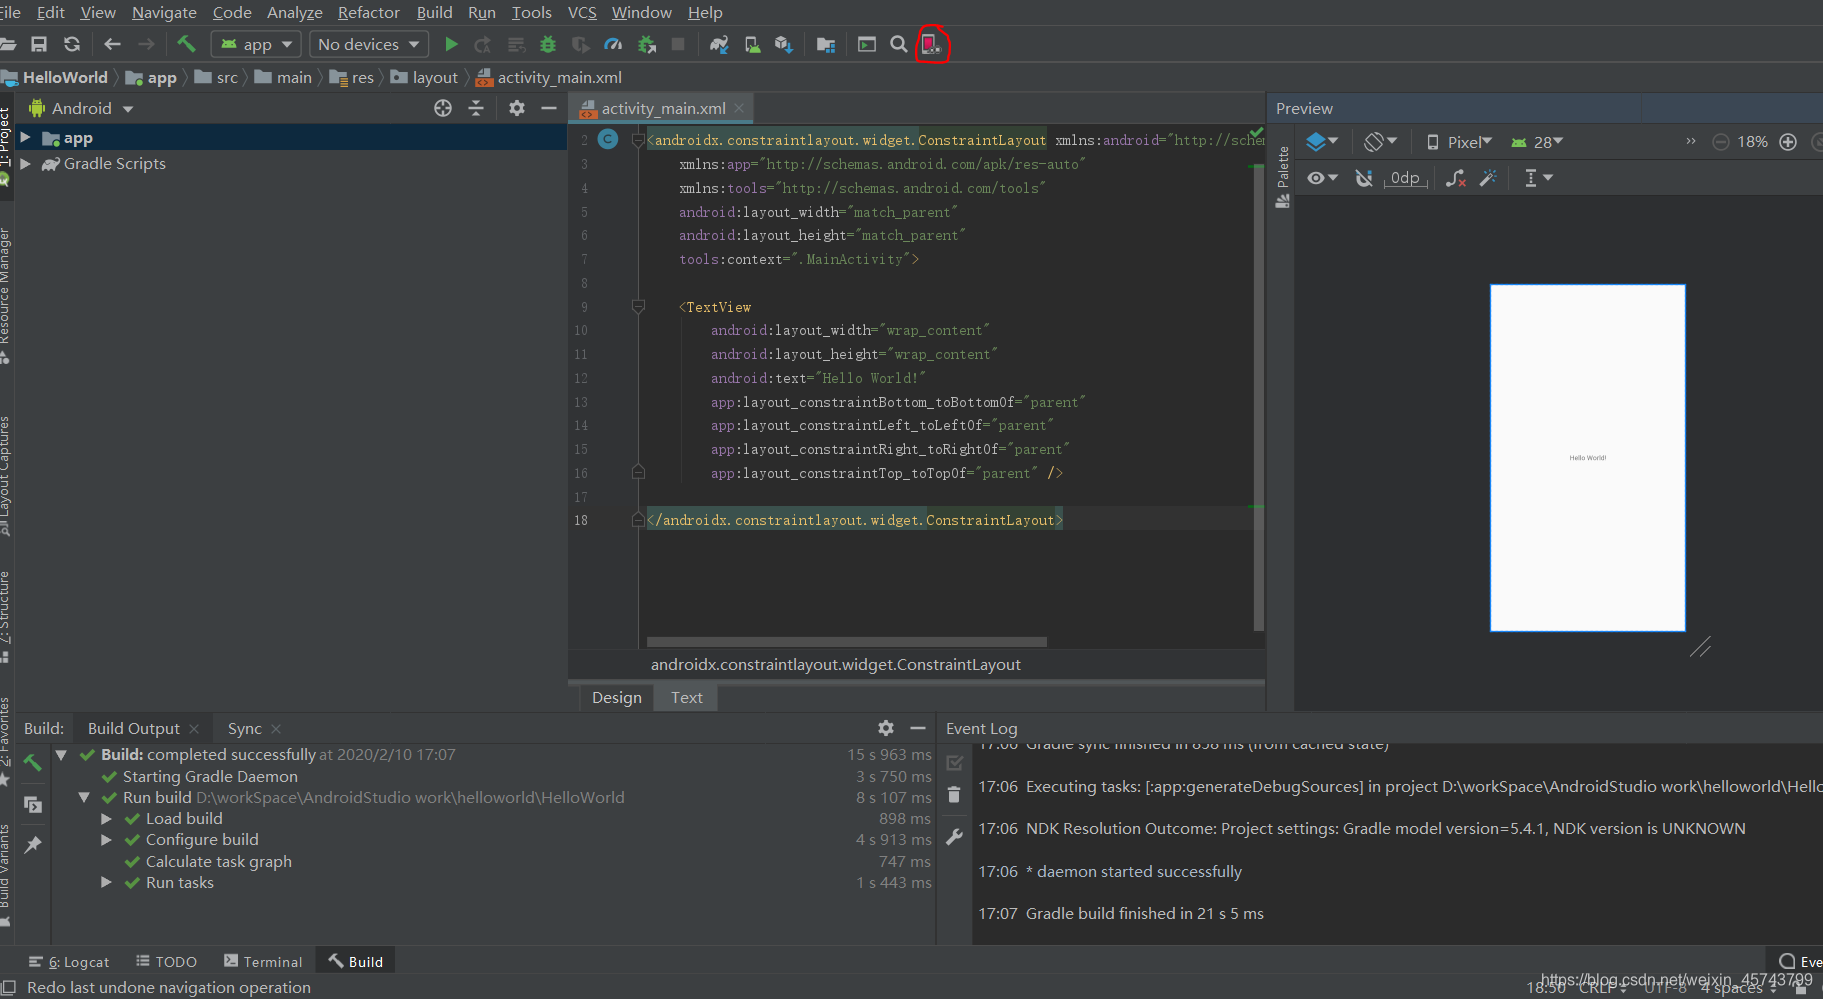Image resolution: width=1823 pixels, height=999 pixels.
Task: Open the design surface layers dropdown
Action: pos(1322,142)
